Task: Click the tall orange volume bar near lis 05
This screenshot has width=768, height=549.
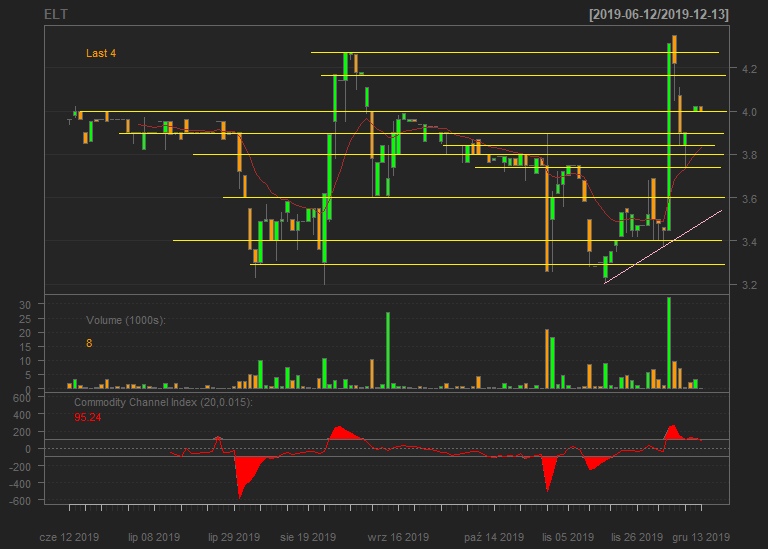Action: (547, 359)
